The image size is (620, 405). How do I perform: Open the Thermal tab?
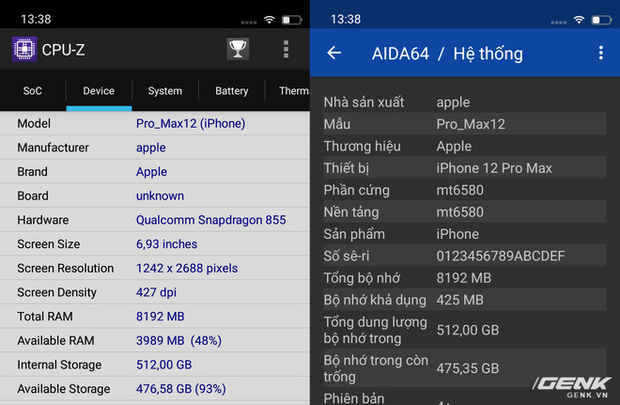pos(293,91)
